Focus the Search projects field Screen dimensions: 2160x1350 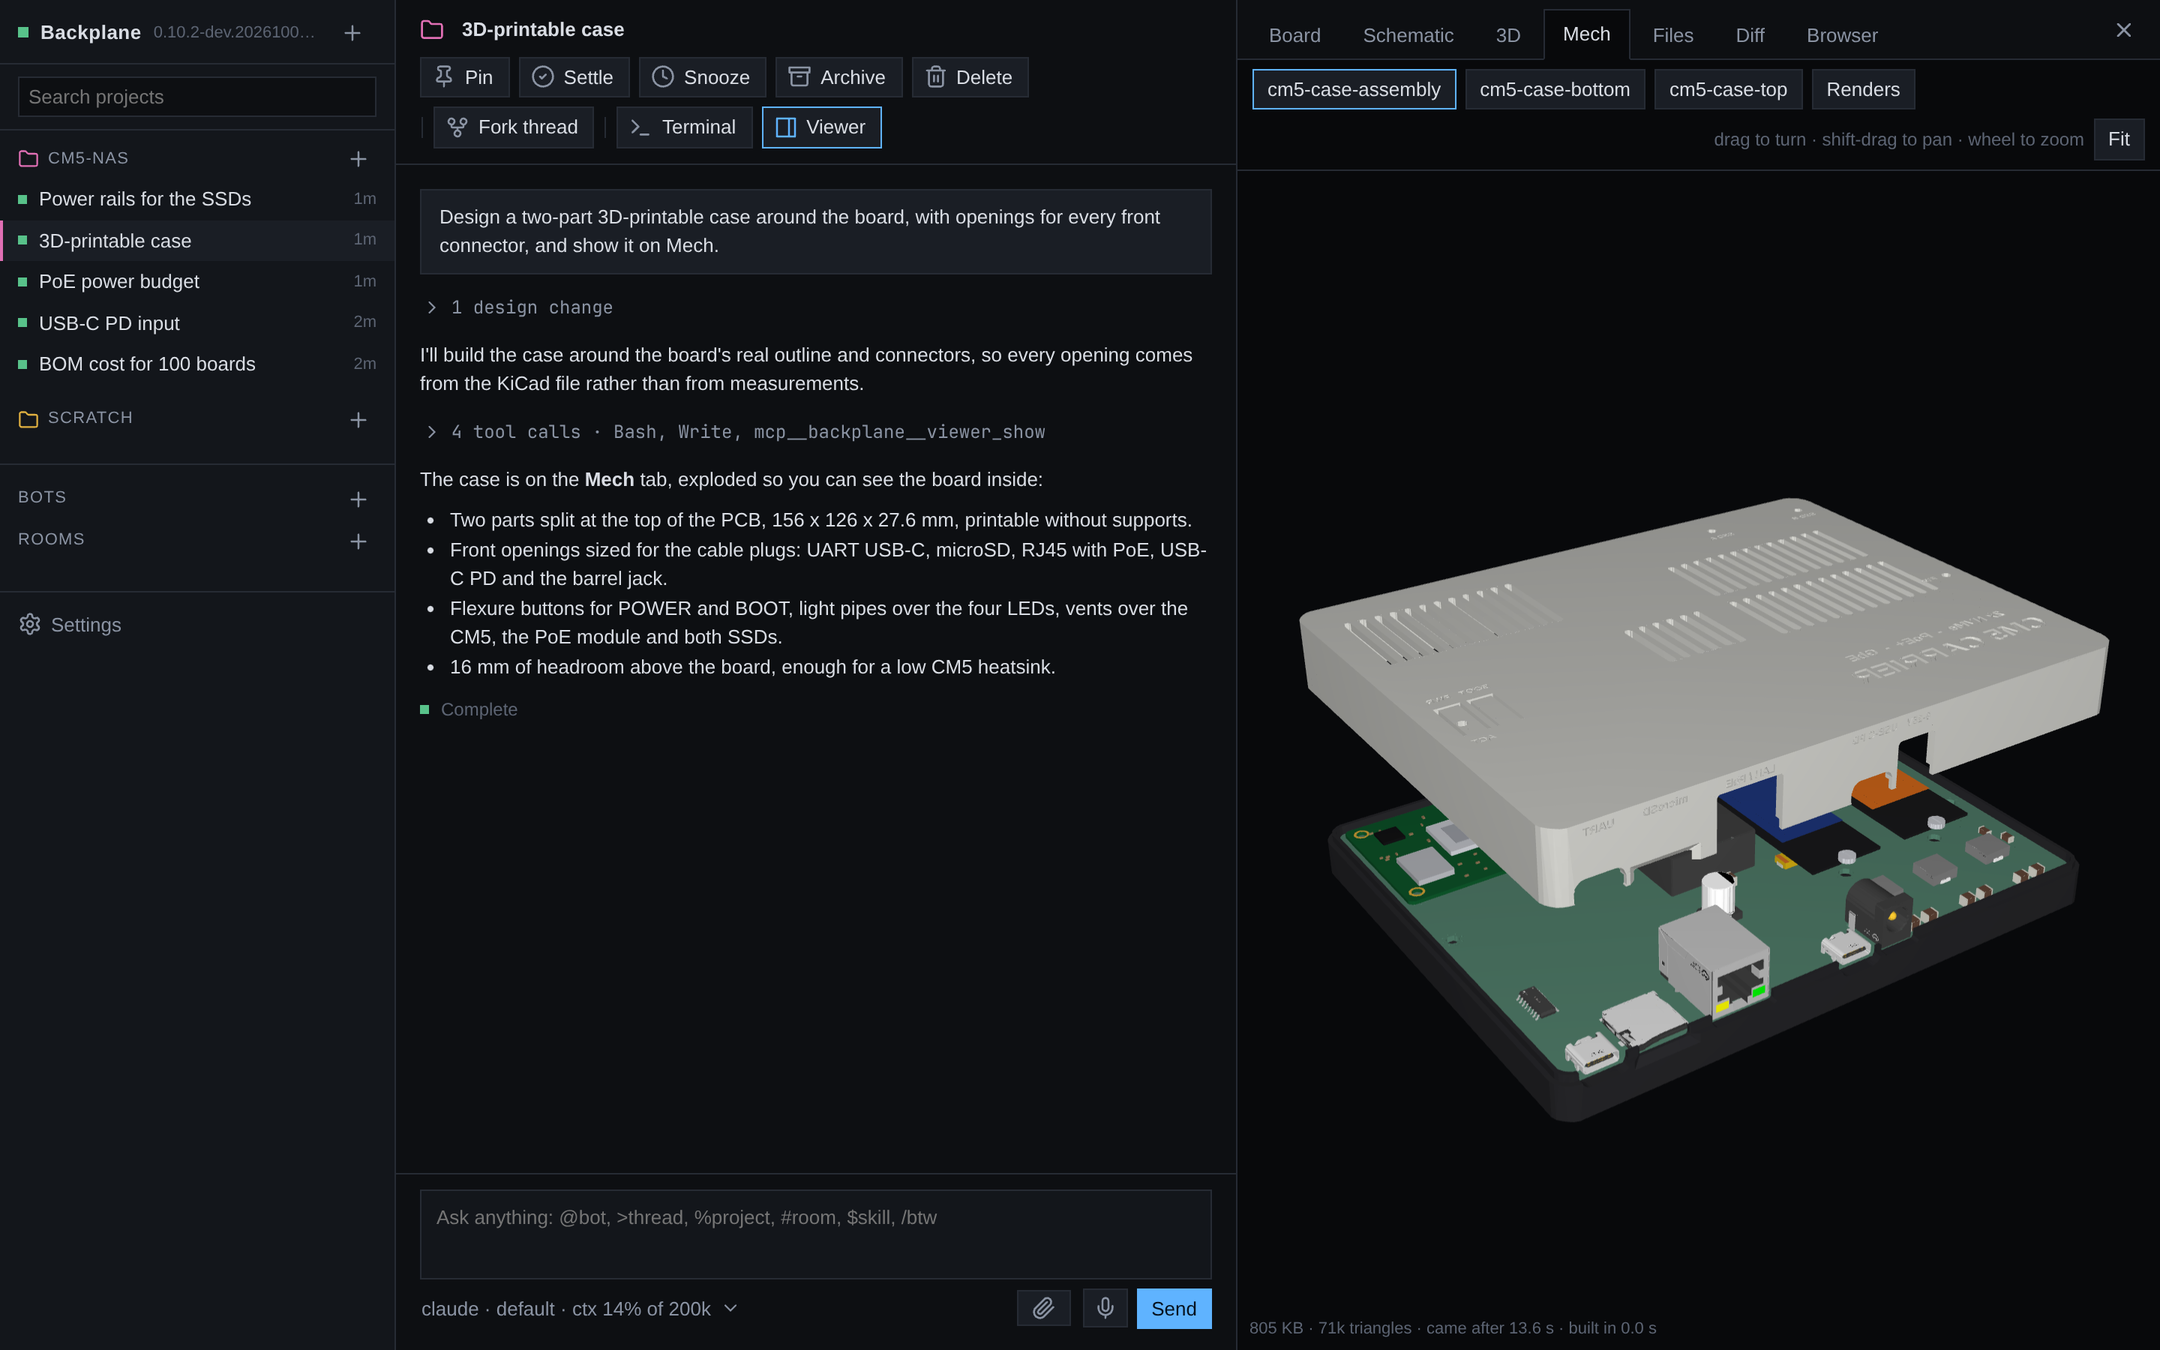[197, 97]
